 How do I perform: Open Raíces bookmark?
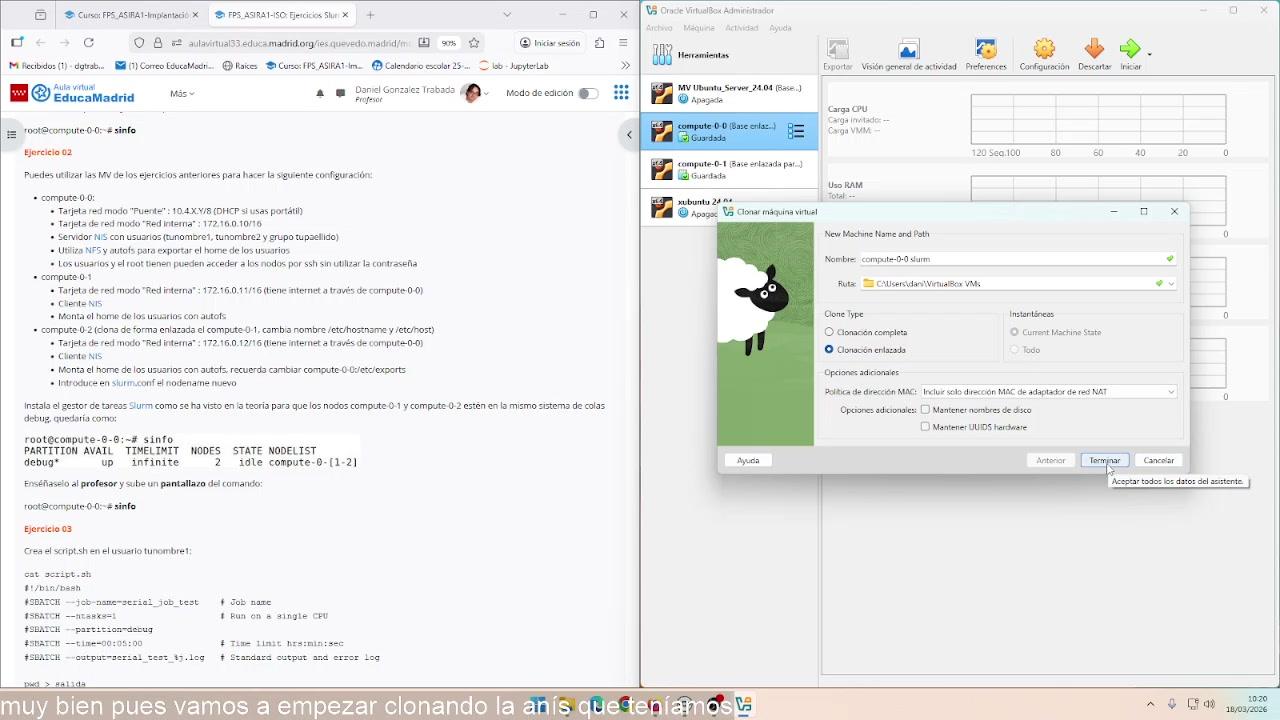click(x=240, y=66)
